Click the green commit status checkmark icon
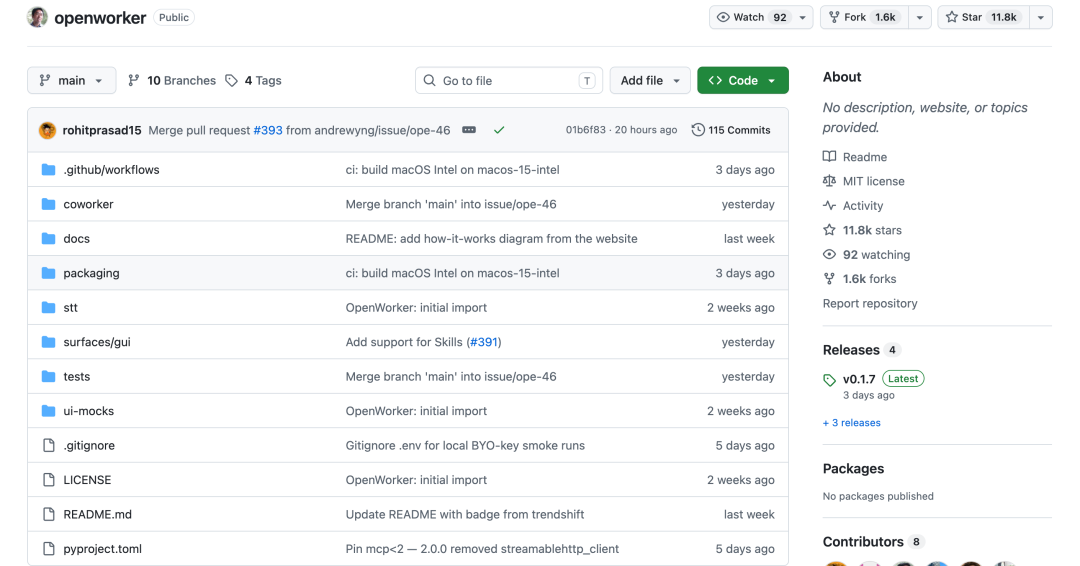The image size is (1080, 566). click(499, 129)
